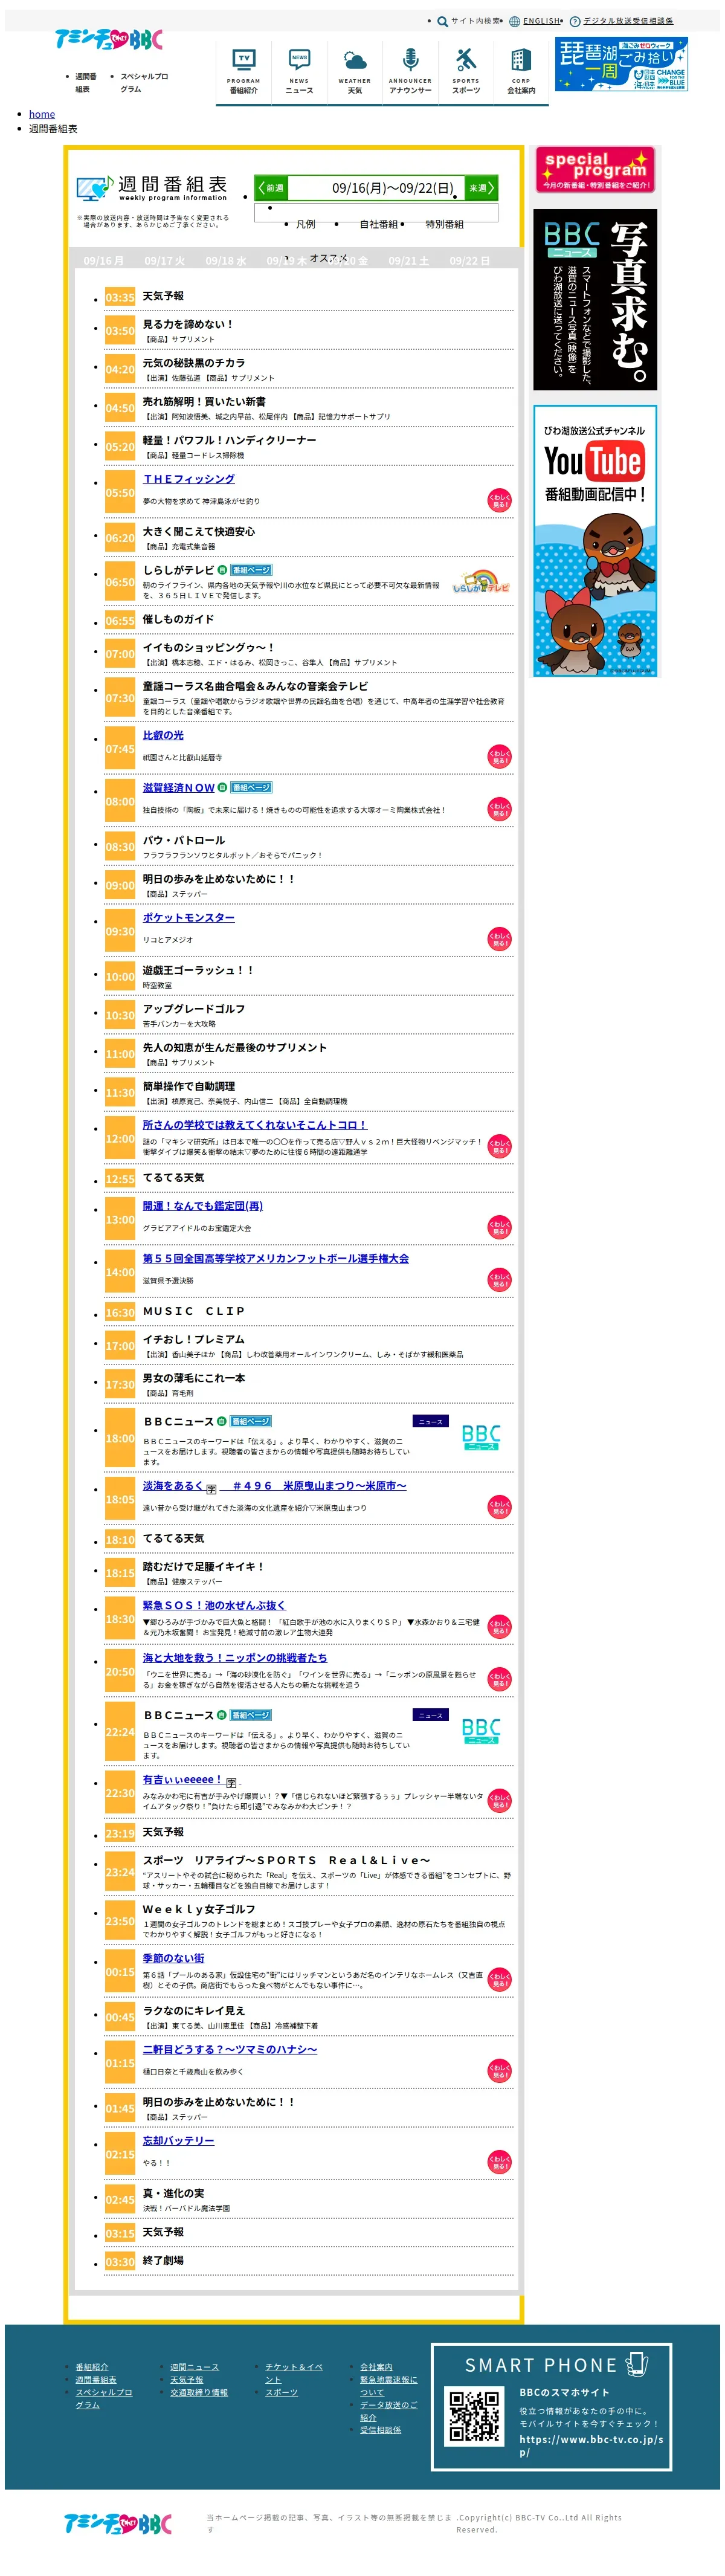Select the 09/18 水 day tab
The height and width of the screenshot is (2576, 725).
[226, 260]
